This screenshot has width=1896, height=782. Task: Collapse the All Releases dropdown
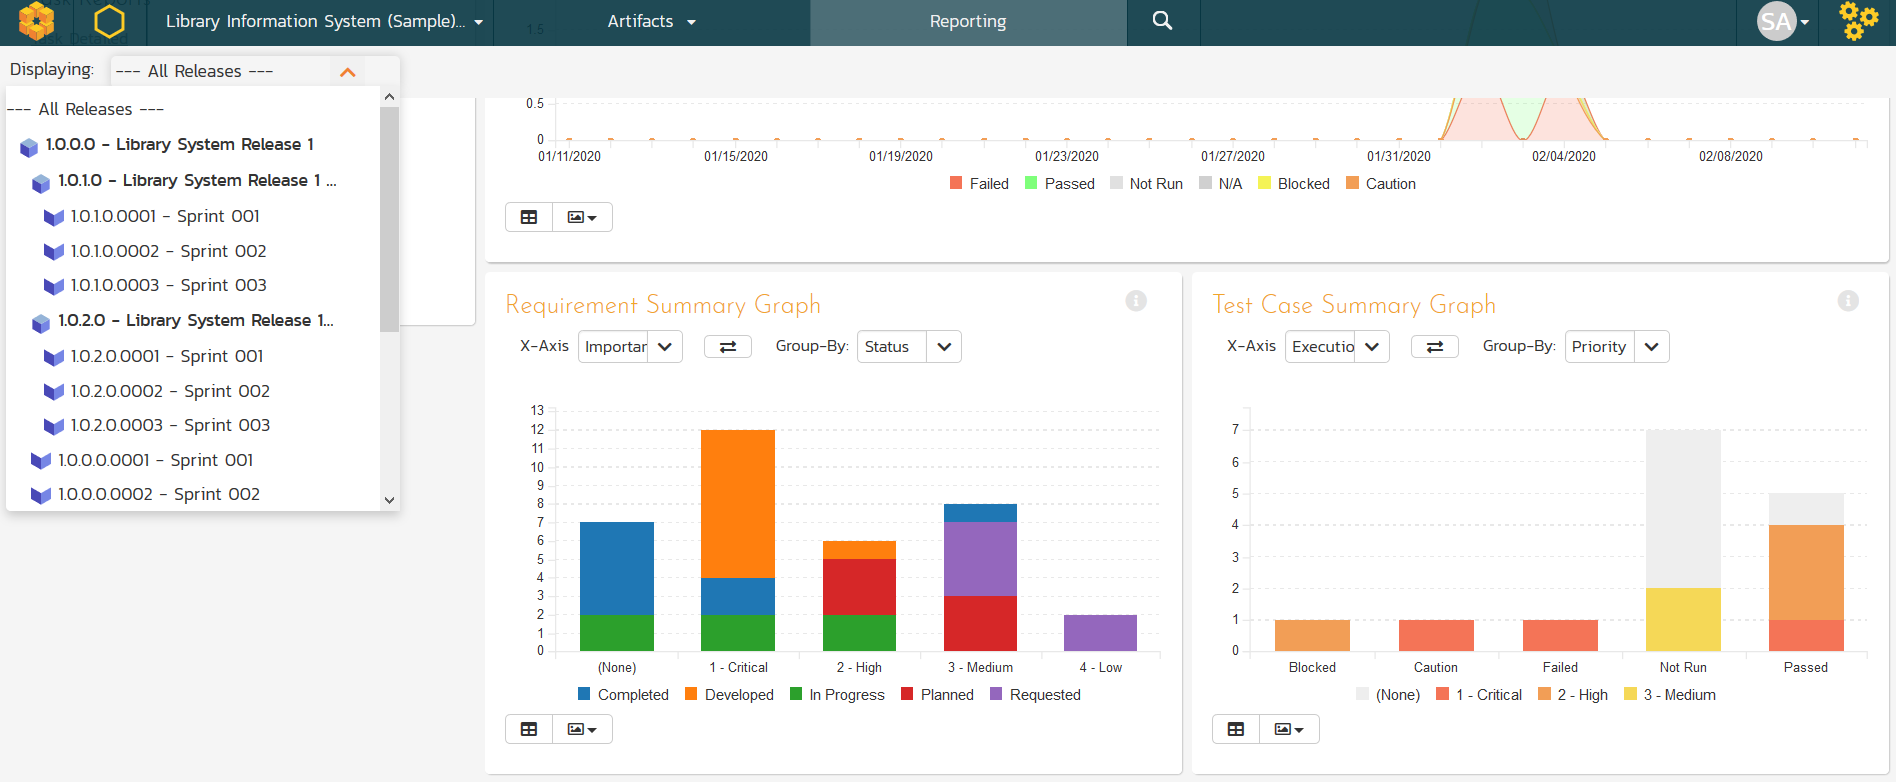(x=348, y=72)
